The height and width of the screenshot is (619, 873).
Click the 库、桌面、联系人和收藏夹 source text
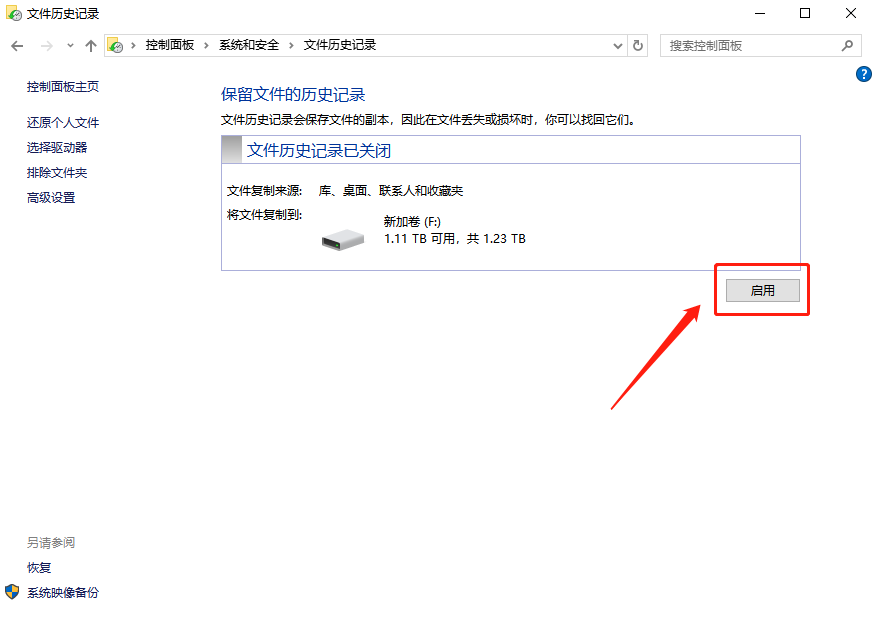click(x=391, y=191)
